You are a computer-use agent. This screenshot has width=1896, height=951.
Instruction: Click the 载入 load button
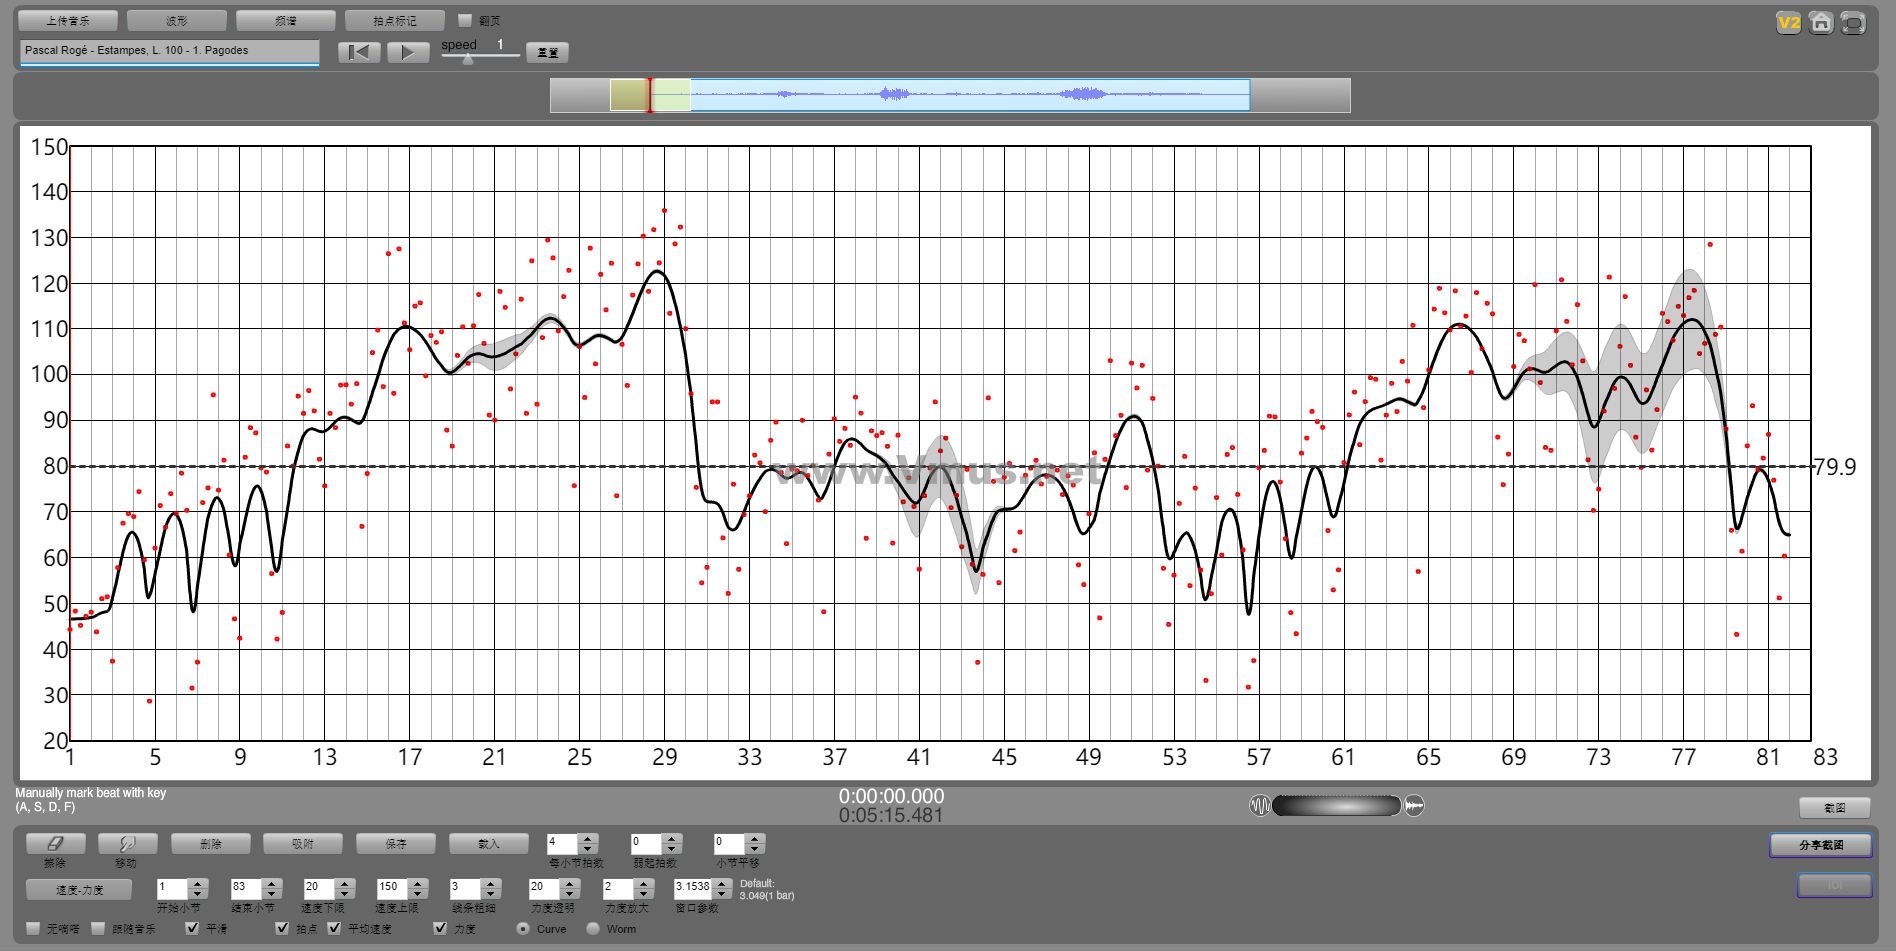coord(488,844)
